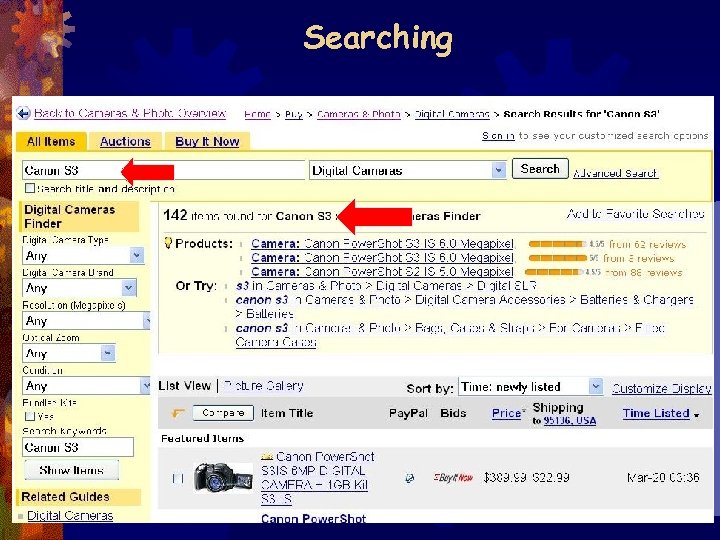Screen dimensions: 720x540
Task: Click the rating bar for 63 reviews product
Action: tap(557, 244)
